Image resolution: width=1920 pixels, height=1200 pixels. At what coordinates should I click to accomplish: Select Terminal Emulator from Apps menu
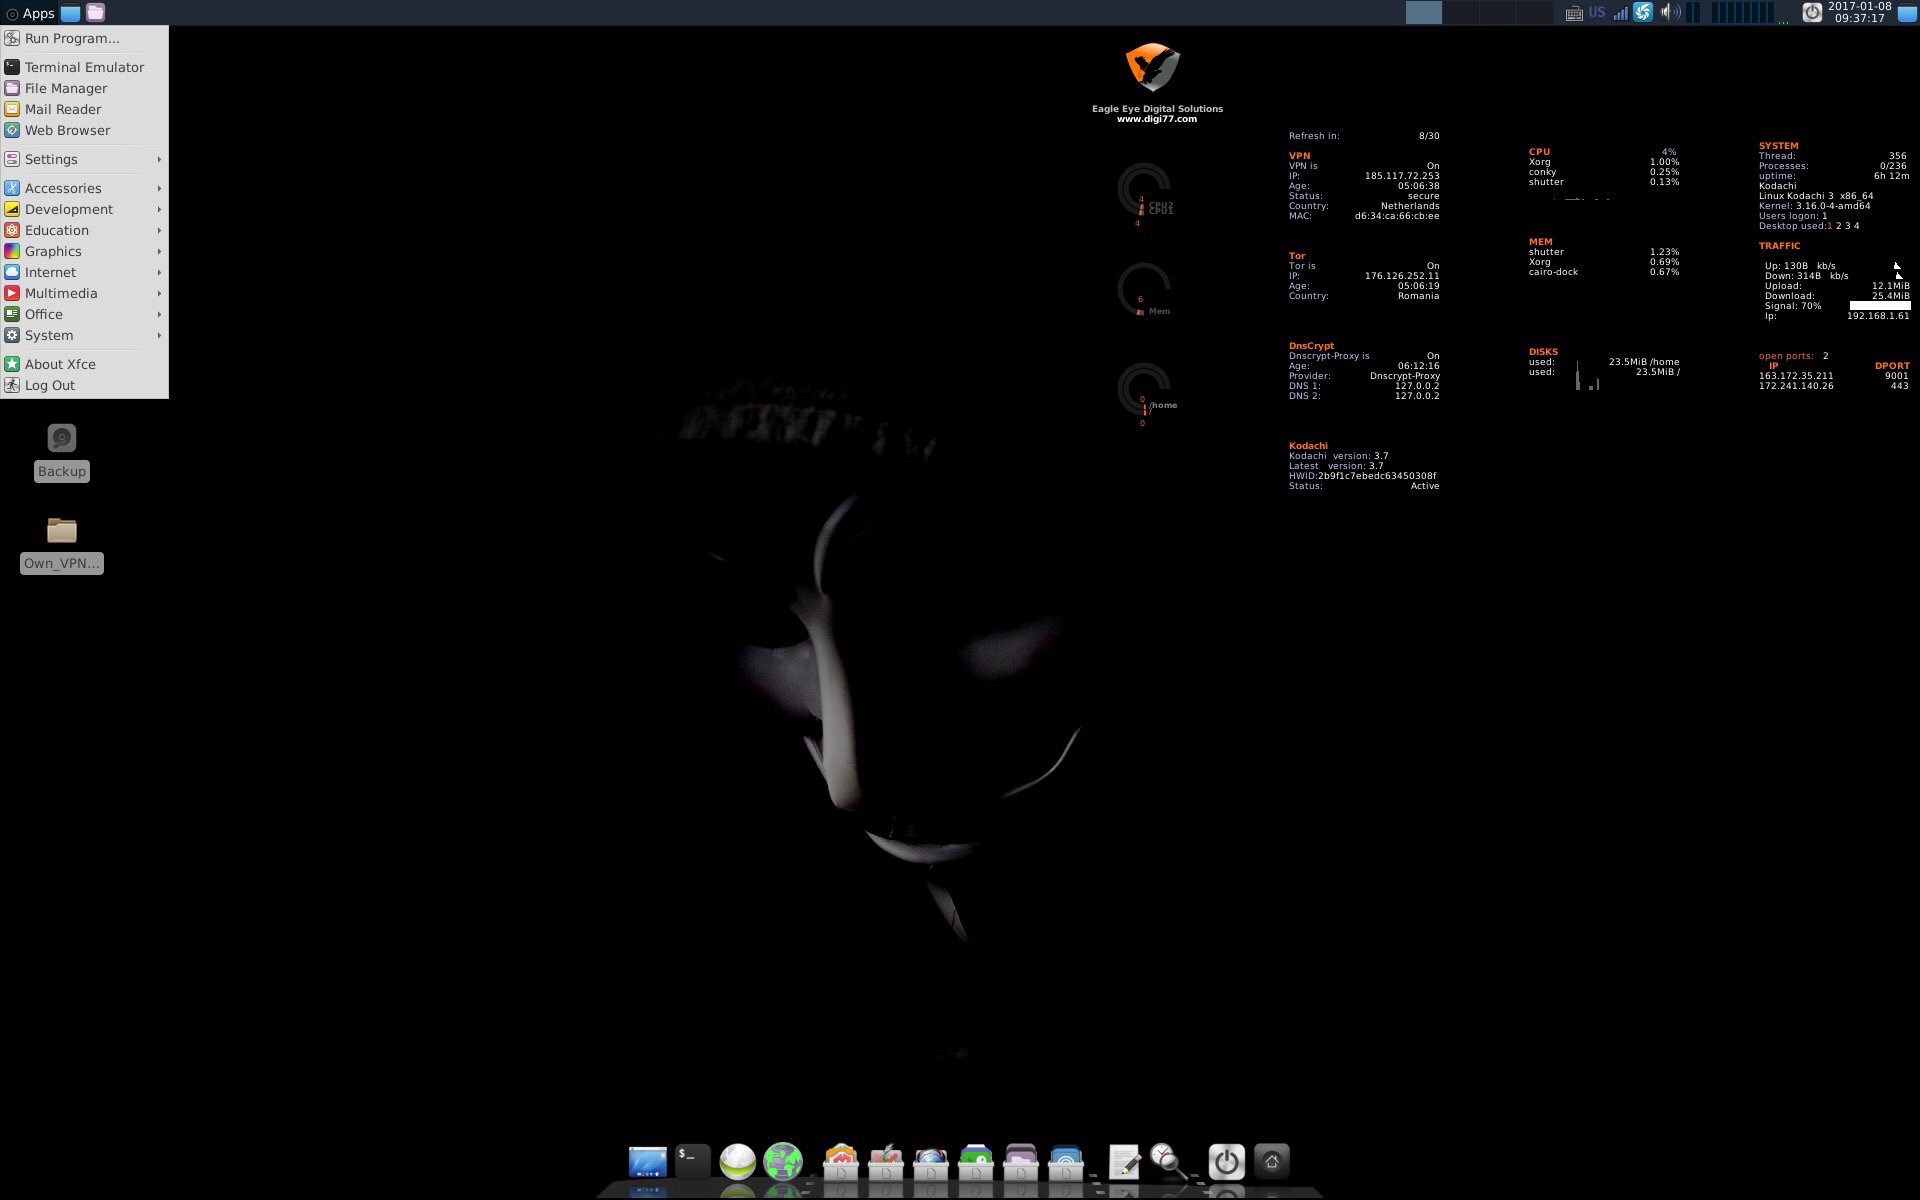(84, 67)
